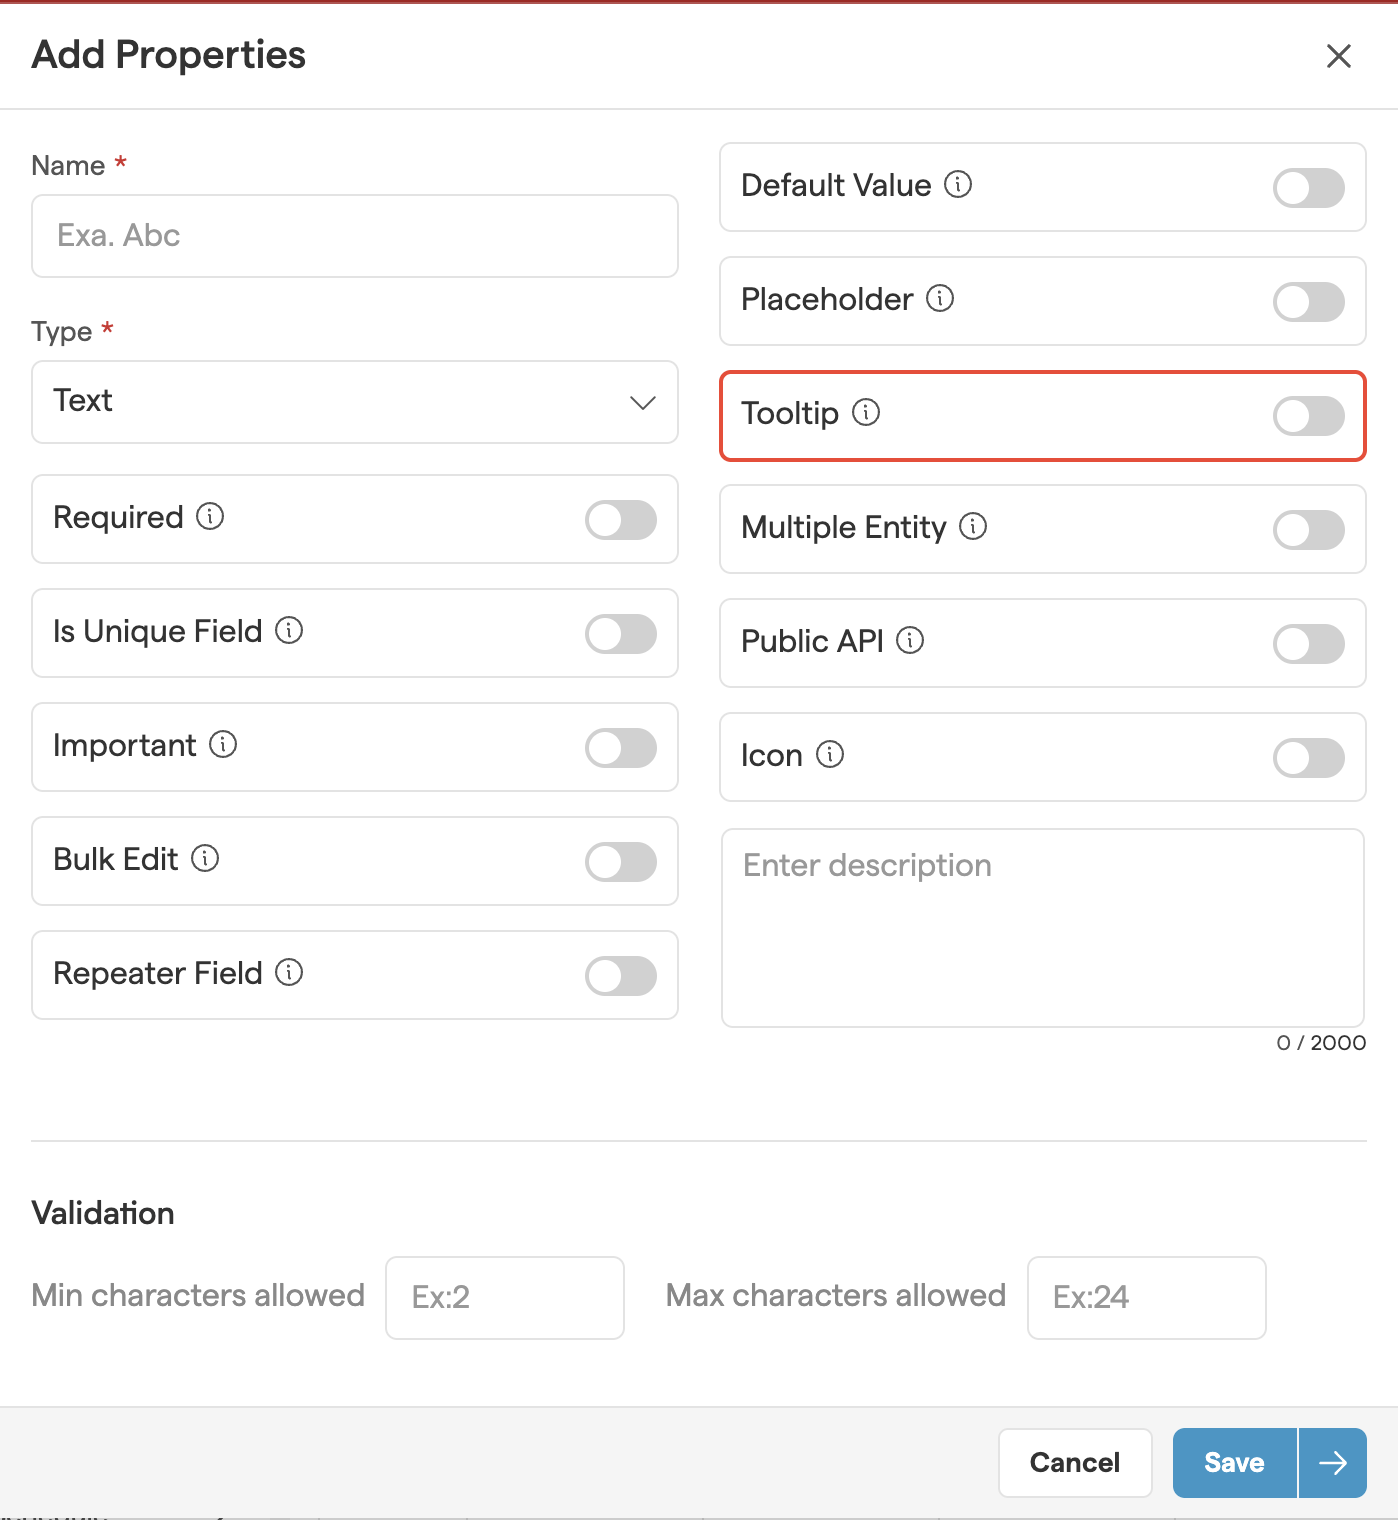
Task: Enable the Required toggle
Action: pos(621,520)
